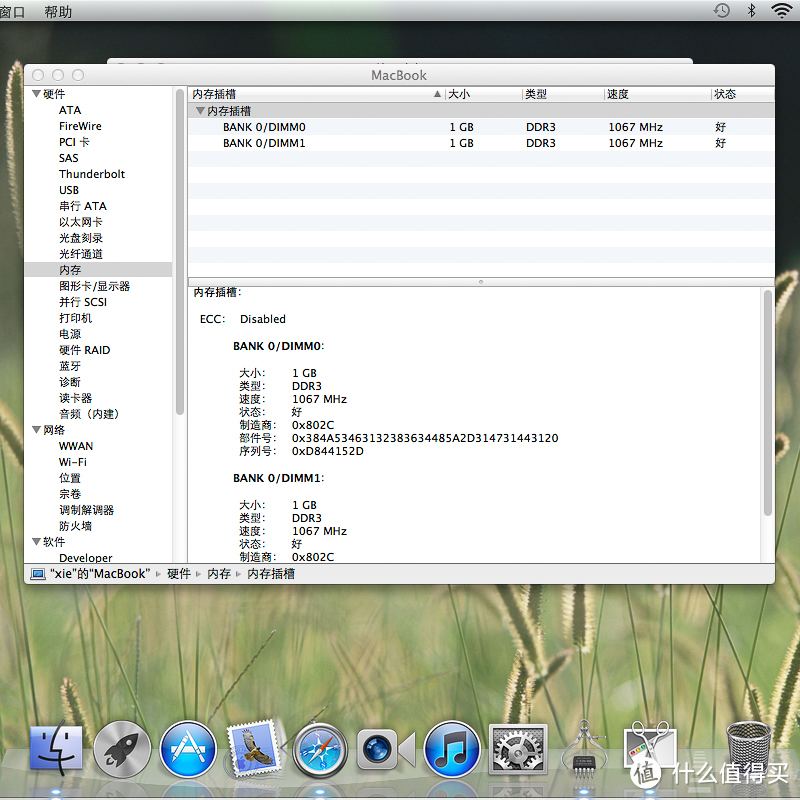Click 硬件 in the breadcrumb path bar
Screen dimensions: 800x800
point(178,573)
